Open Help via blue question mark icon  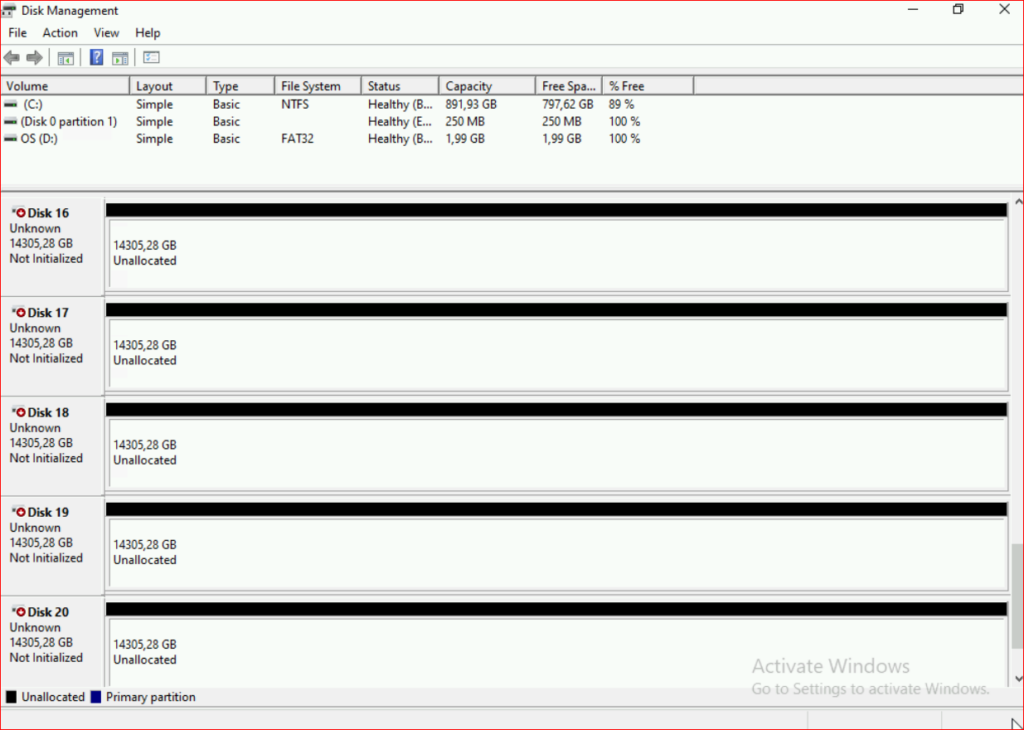coord(97,58)
